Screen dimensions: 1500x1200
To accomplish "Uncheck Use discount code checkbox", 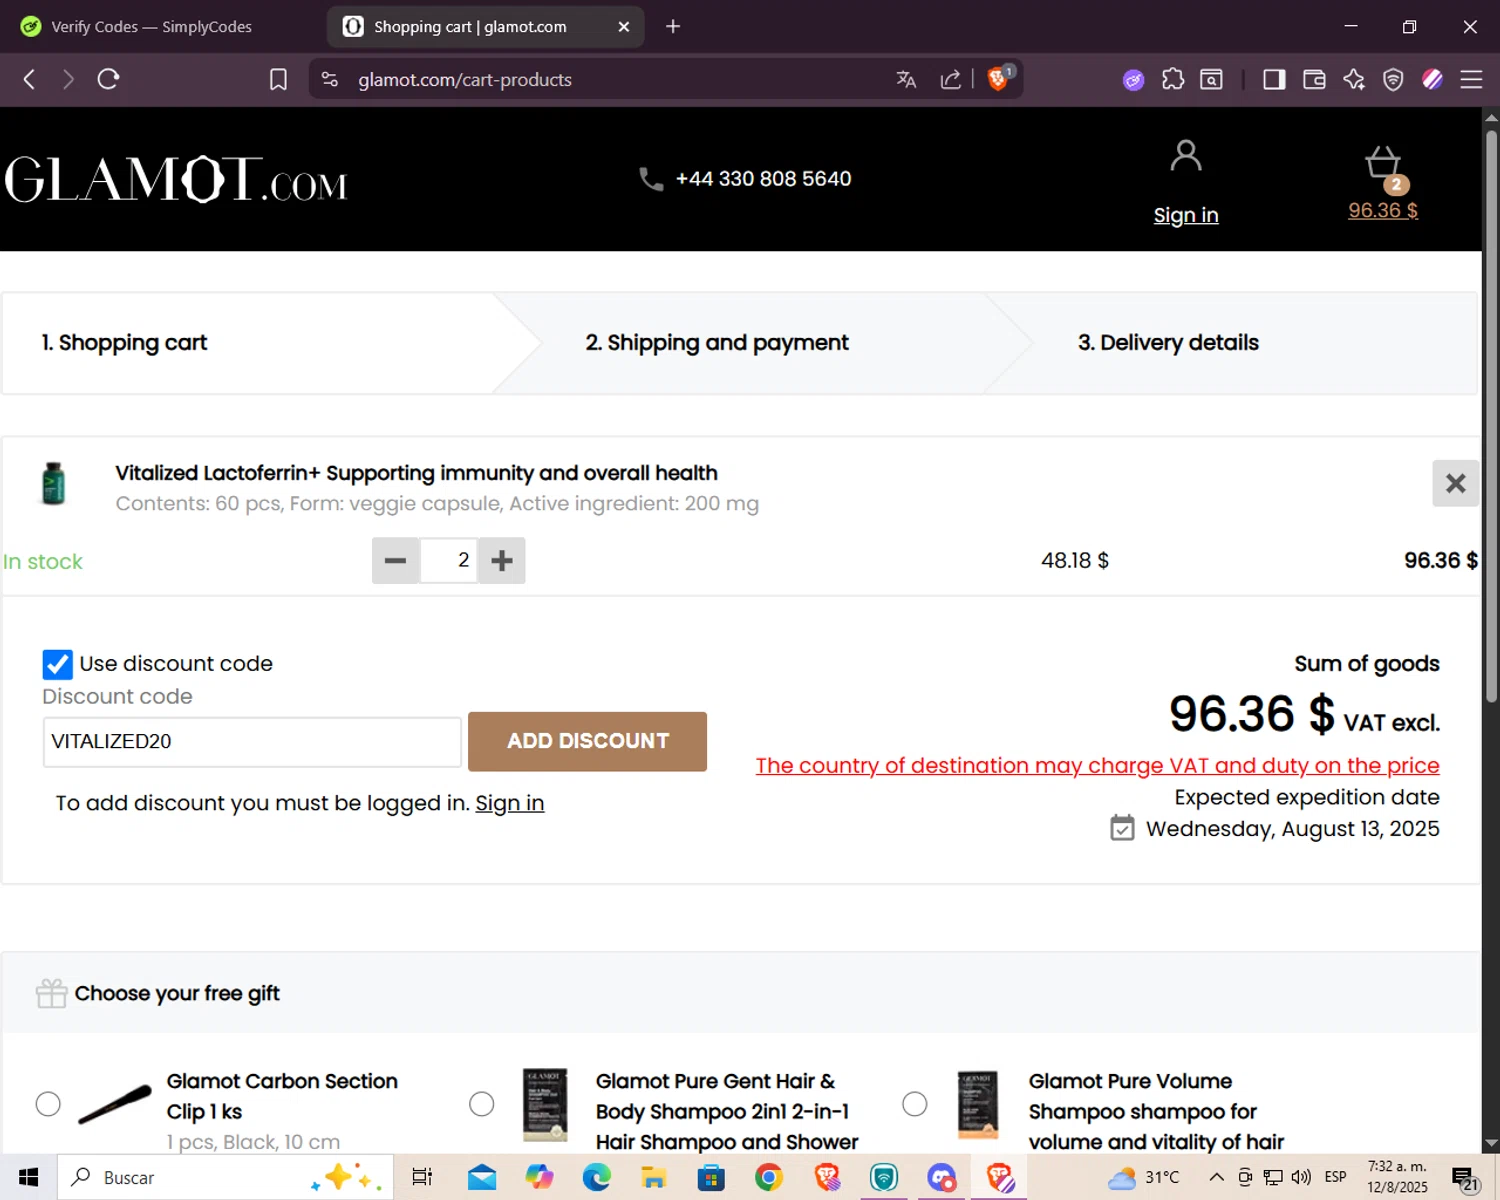I will click(58, 664).
